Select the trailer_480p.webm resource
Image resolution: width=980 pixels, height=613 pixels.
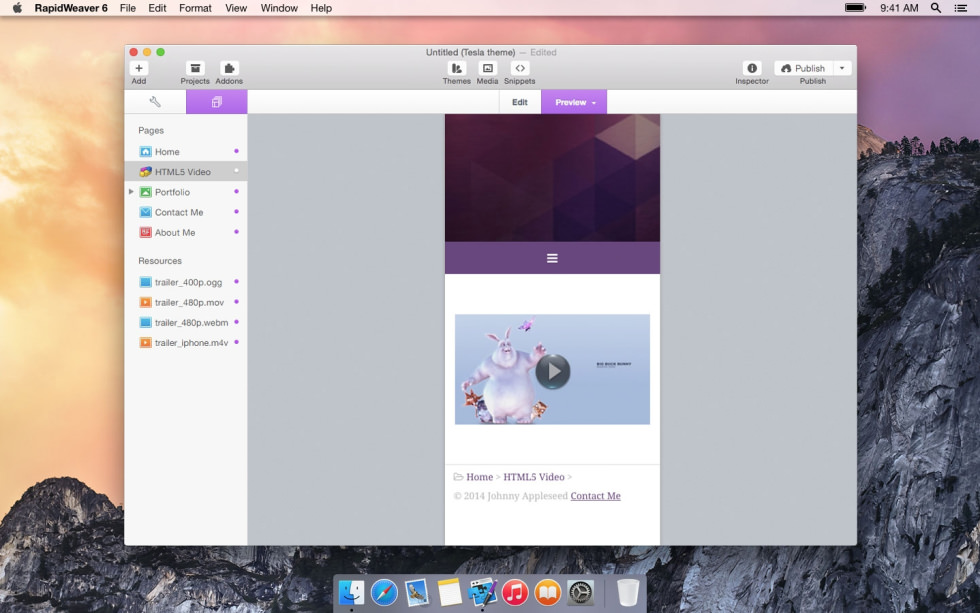186,322
